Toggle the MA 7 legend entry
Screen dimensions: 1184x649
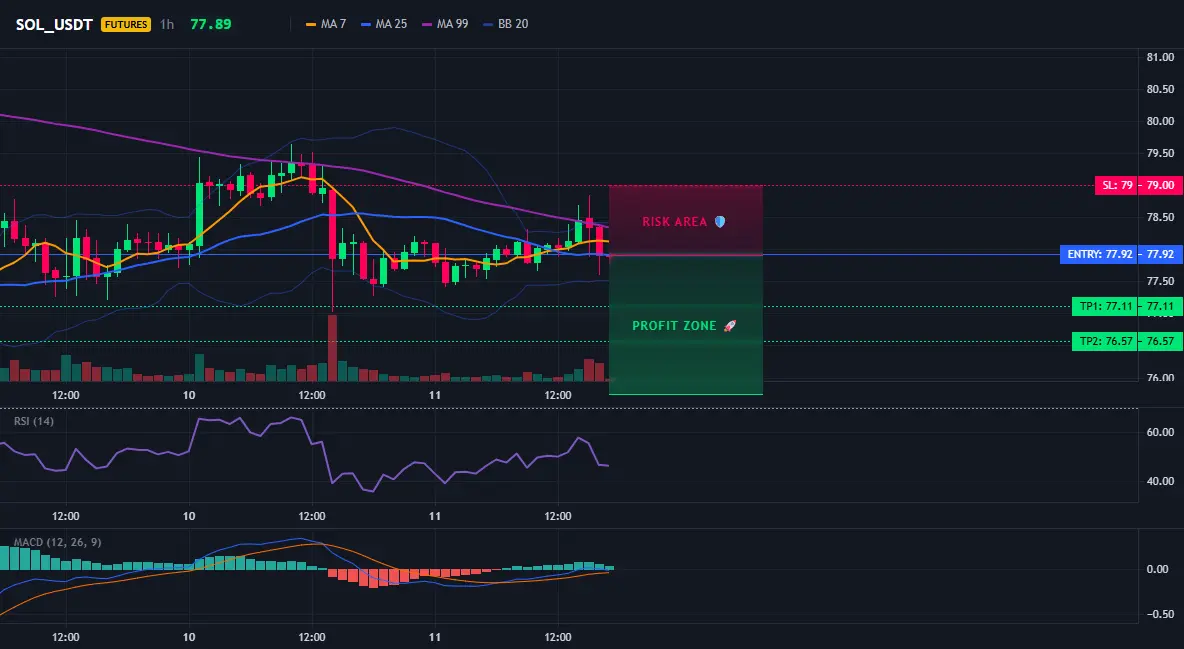coord(325,24)
